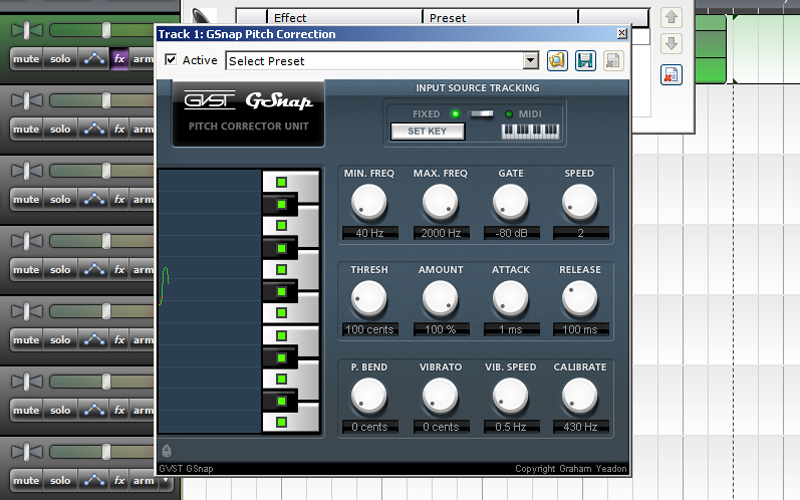800x500 pixels.
Task: Click the 0.5 Hz vibrato speed value
Action: [511, 427]
